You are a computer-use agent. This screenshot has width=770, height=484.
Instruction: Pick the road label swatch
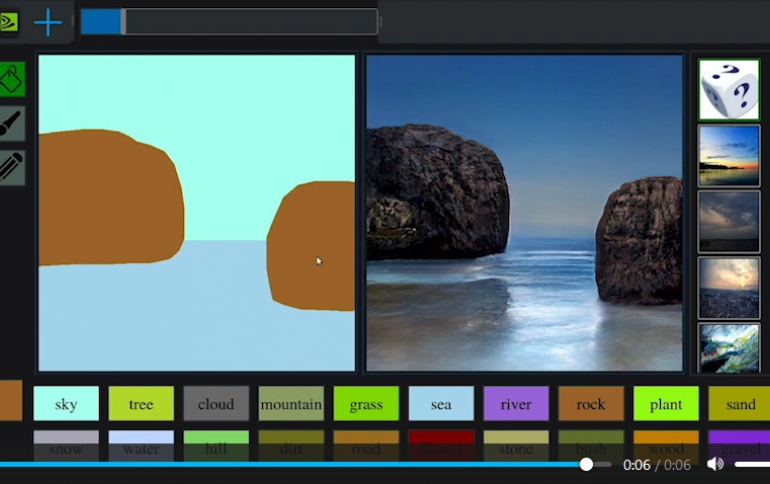366,445
